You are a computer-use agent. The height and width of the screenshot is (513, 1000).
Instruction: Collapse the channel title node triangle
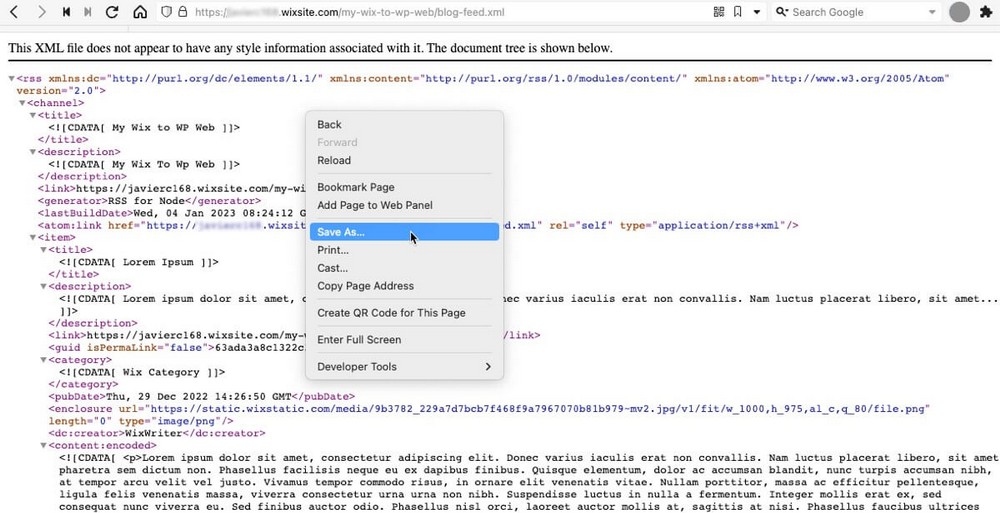point(33,115)
